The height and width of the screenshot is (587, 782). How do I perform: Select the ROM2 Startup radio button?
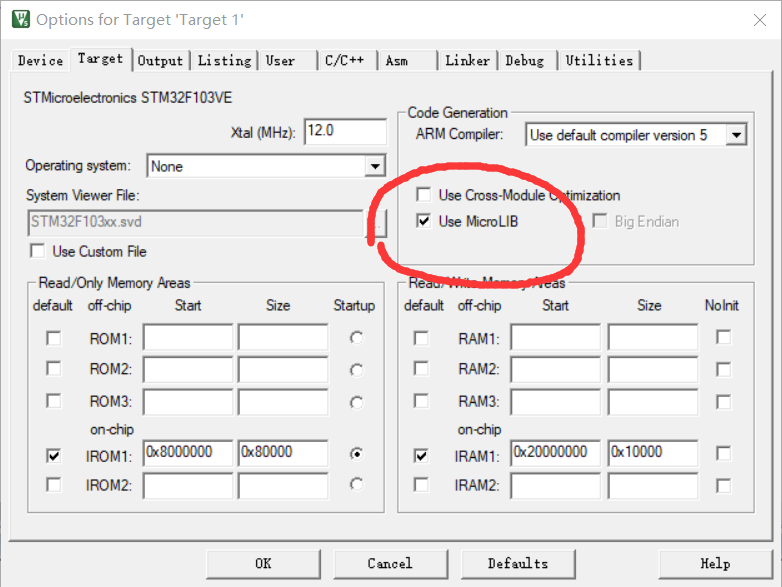(356, 370)
